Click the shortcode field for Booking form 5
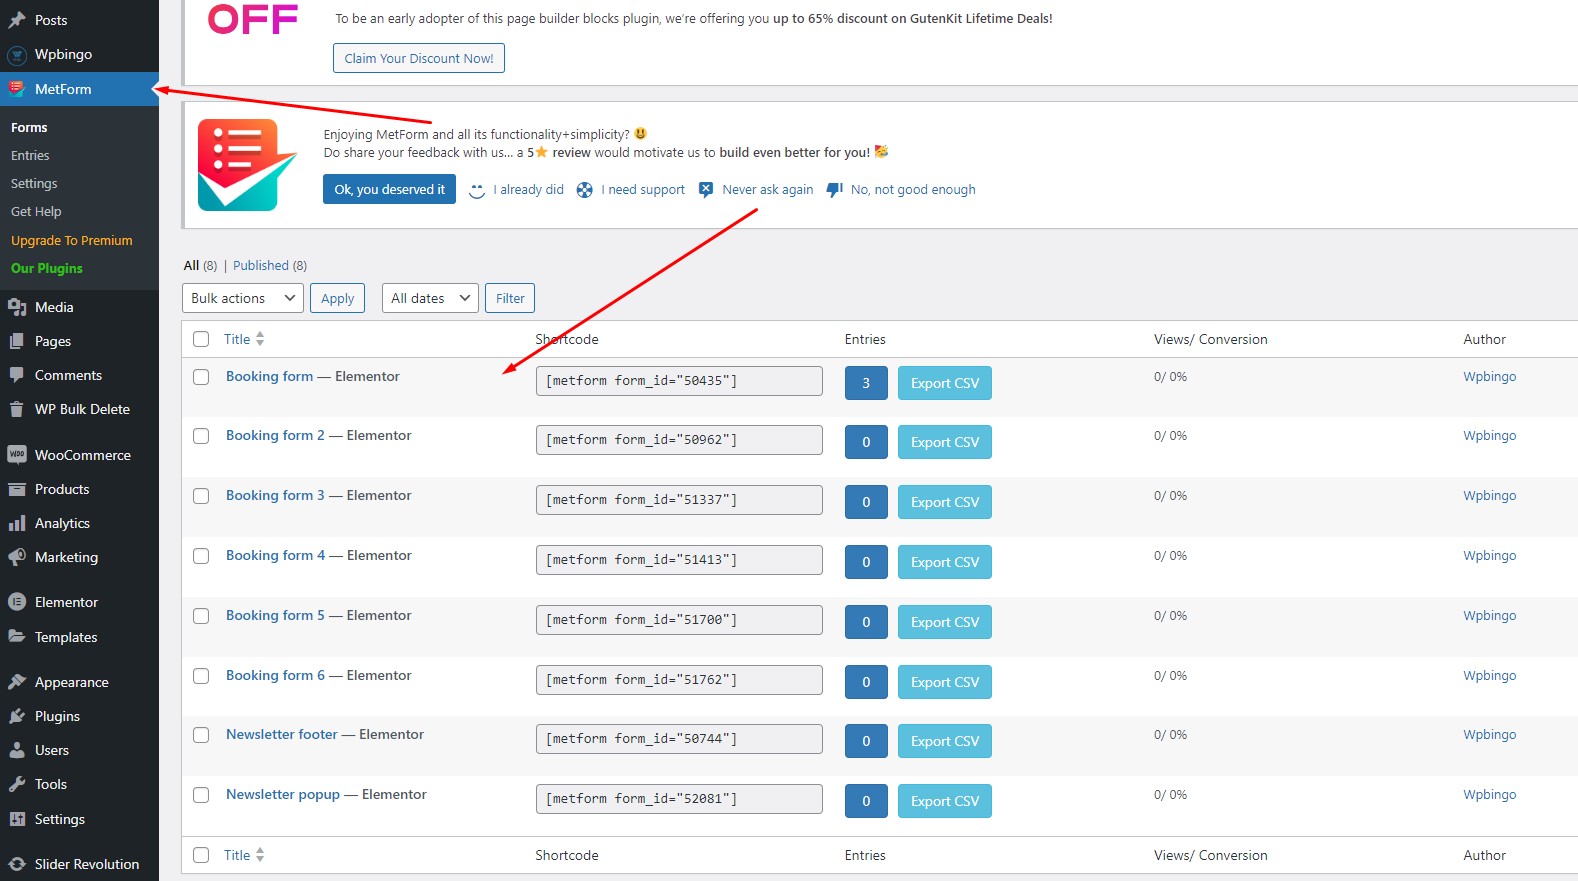Screen dimensions: 1578x881 [679, 620]
